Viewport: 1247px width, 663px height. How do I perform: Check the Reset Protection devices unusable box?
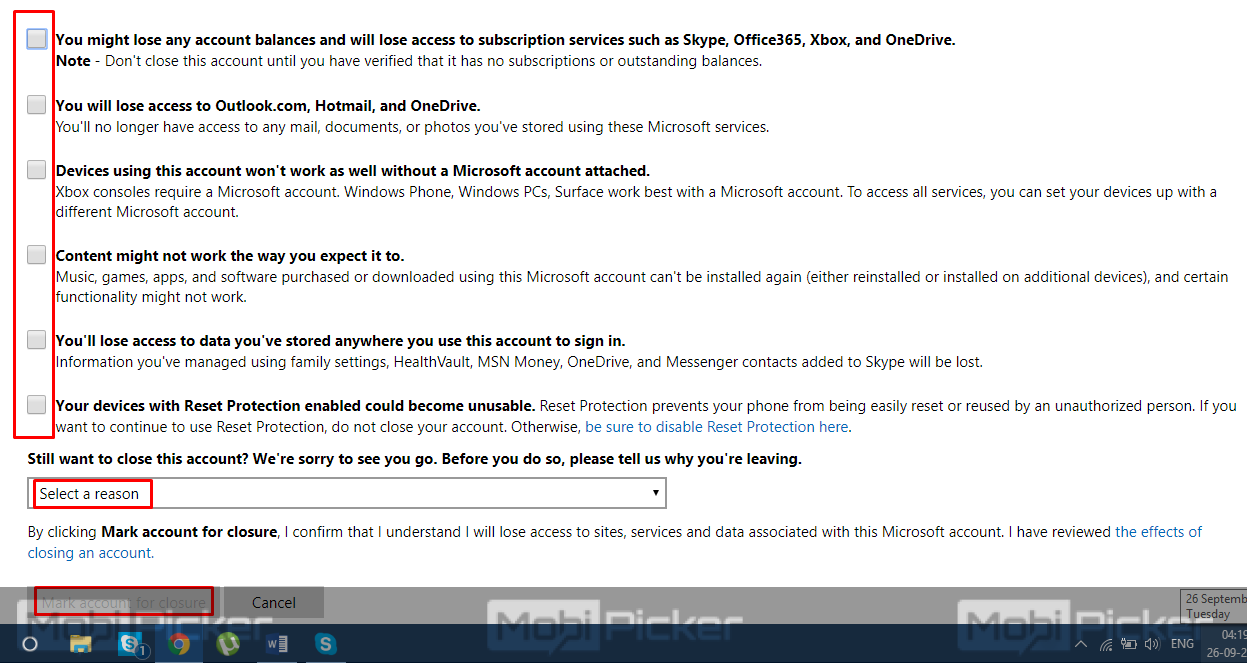coord(37,404)
